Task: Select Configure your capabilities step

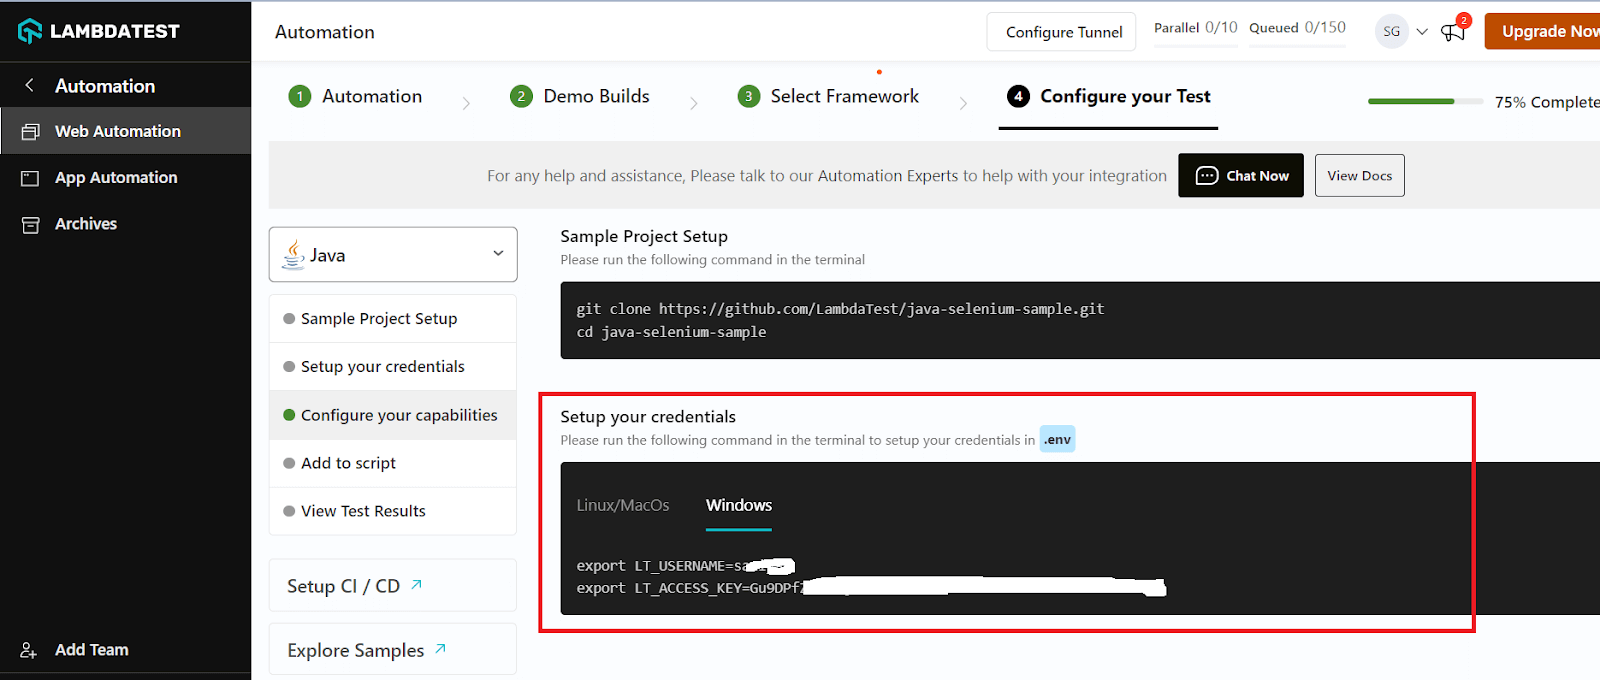Action: 393,415
